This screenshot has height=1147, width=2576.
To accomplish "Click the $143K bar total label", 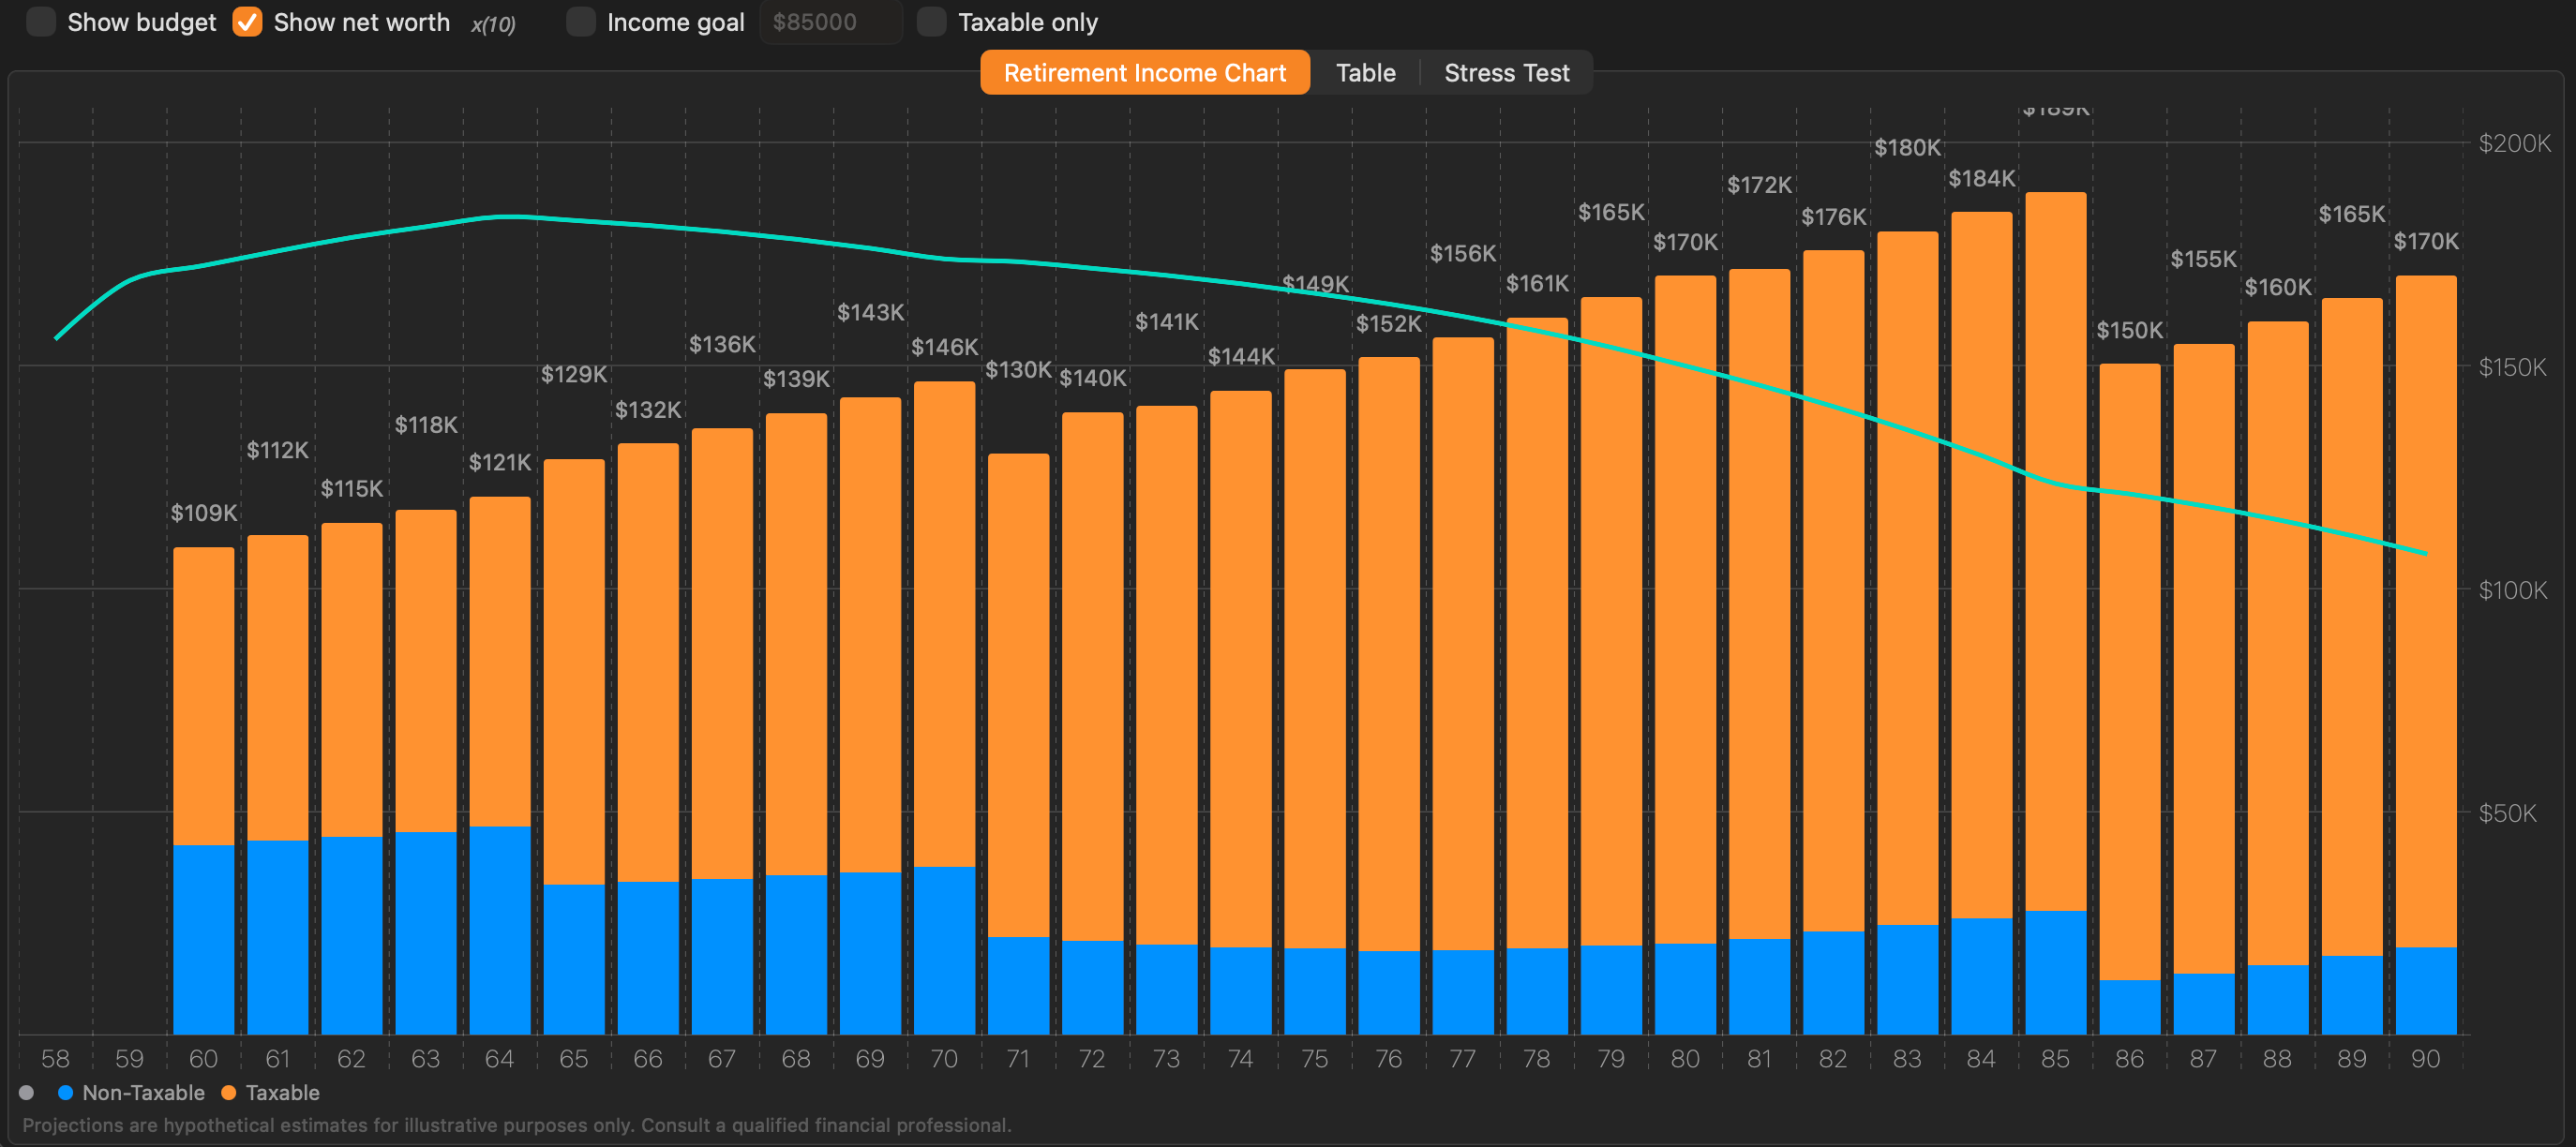I will click(870, 312).
